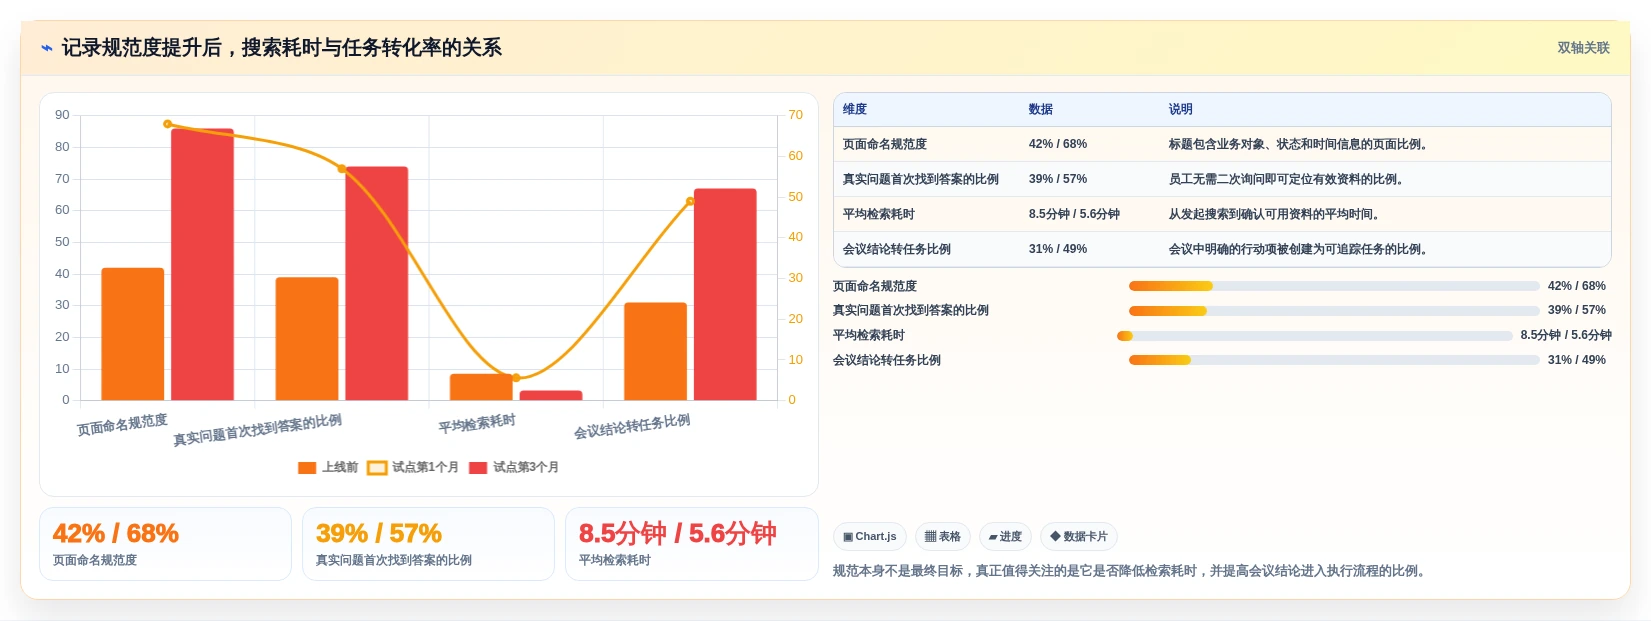Click the 平均检索耗时 progress bar

[x=1315, y=336]
